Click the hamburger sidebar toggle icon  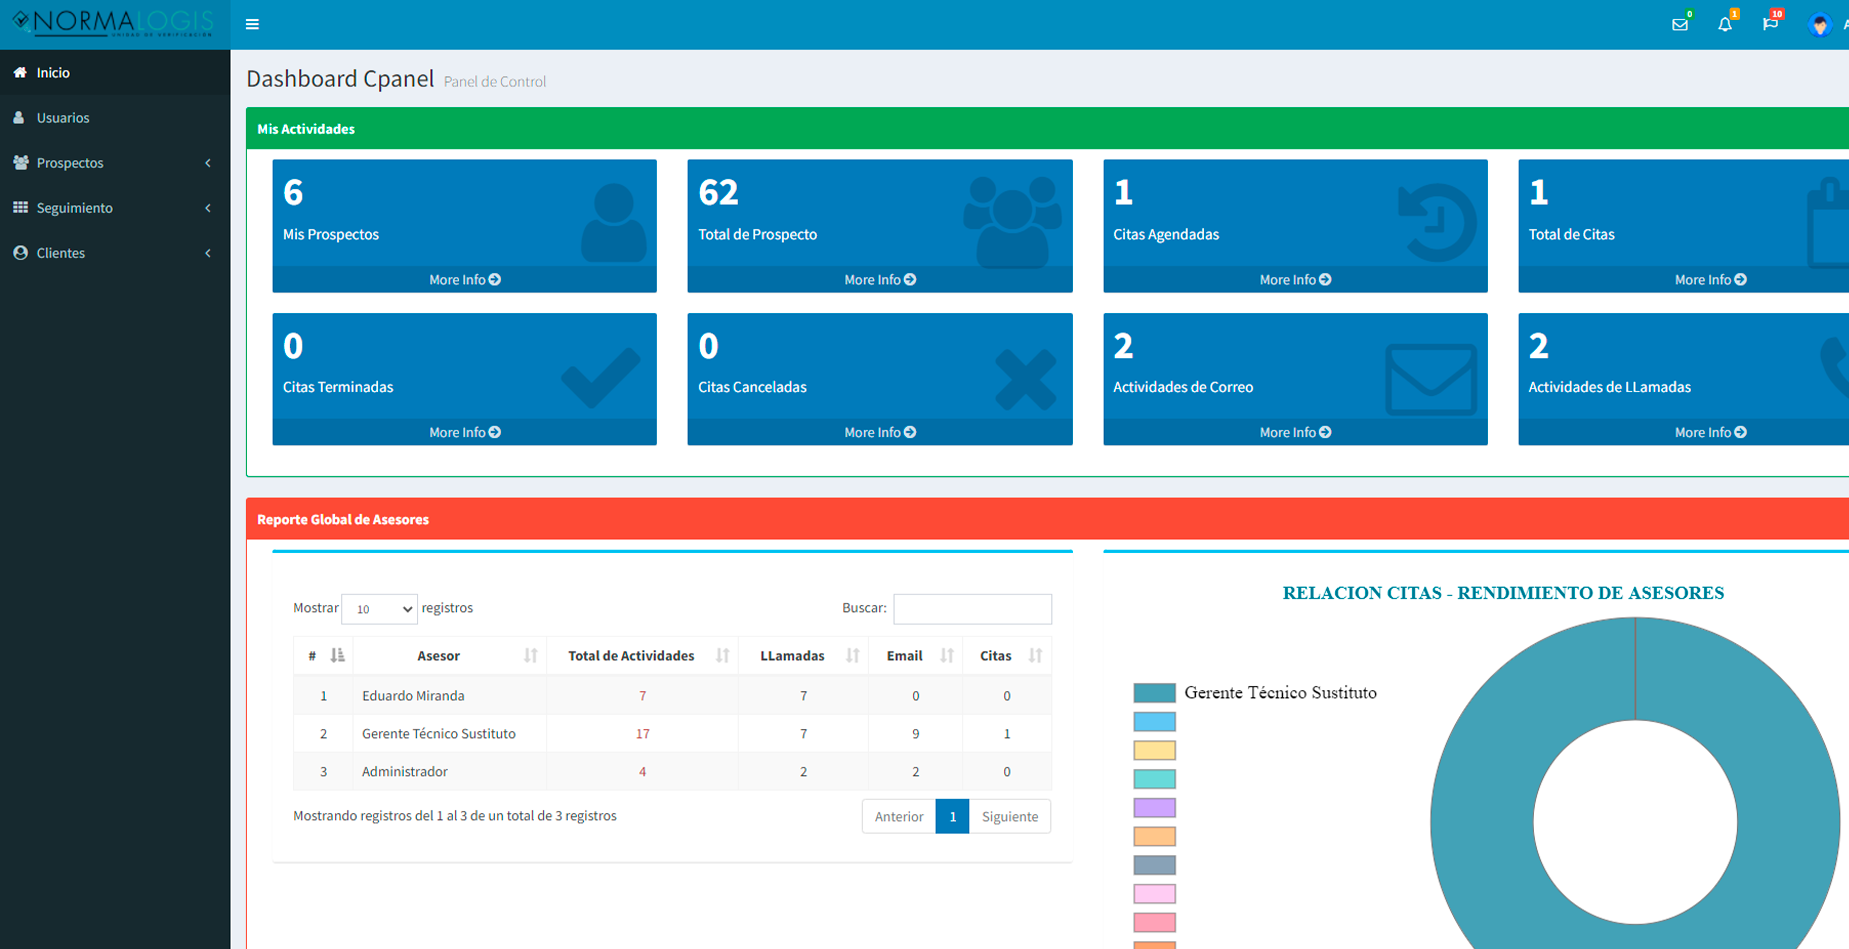[x=252, y=24]
